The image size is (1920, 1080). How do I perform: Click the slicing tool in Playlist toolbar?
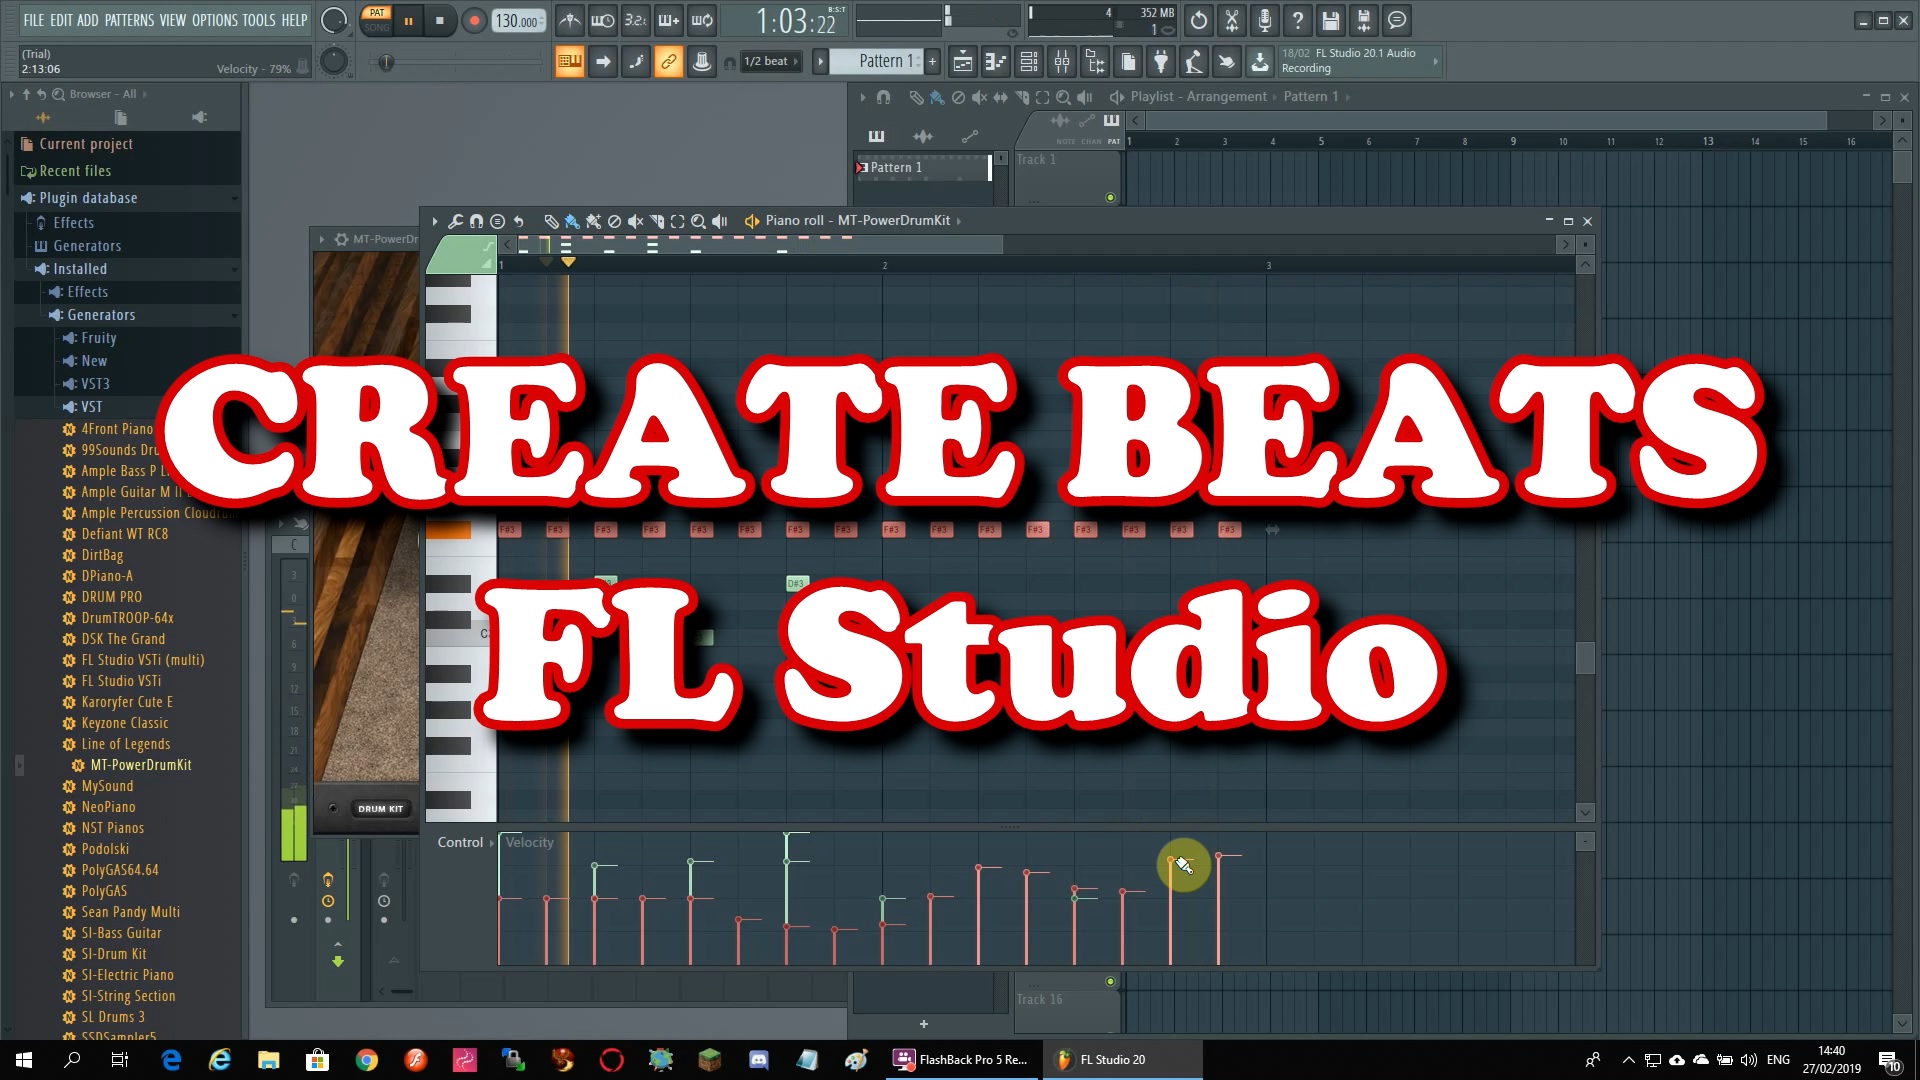tap(1022, 97)
